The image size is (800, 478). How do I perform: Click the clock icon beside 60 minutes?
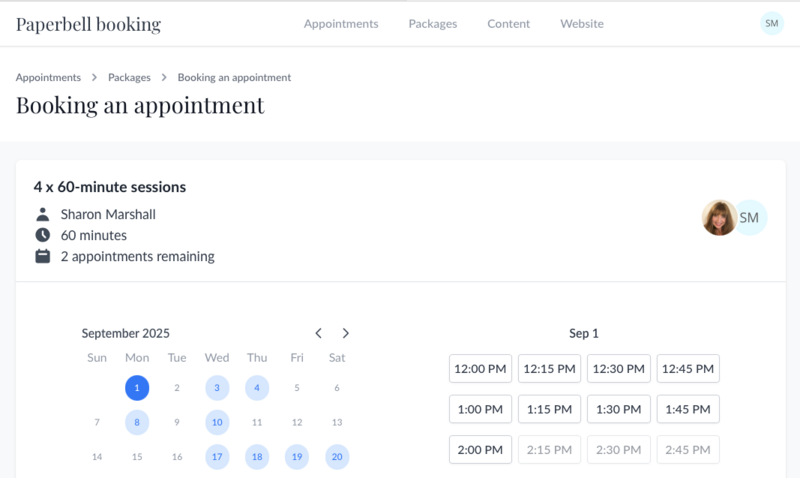[43, 235]
